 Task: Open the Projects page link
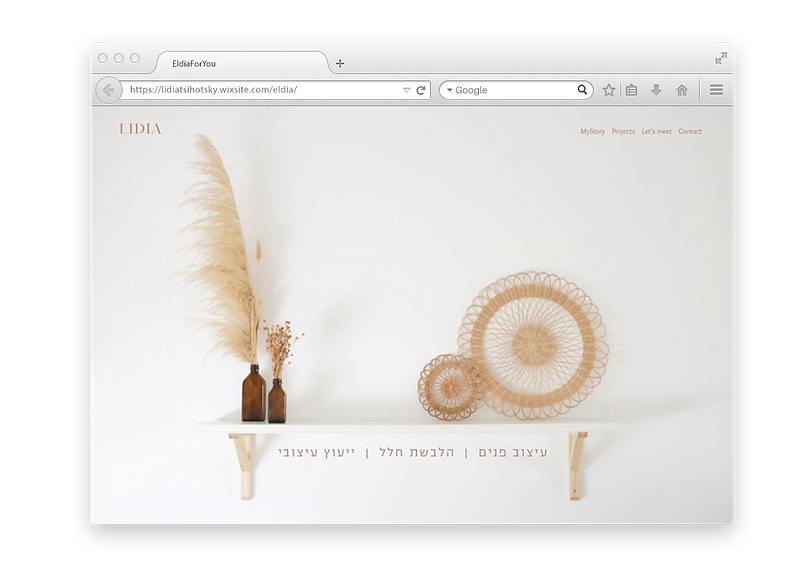(623, 132)
